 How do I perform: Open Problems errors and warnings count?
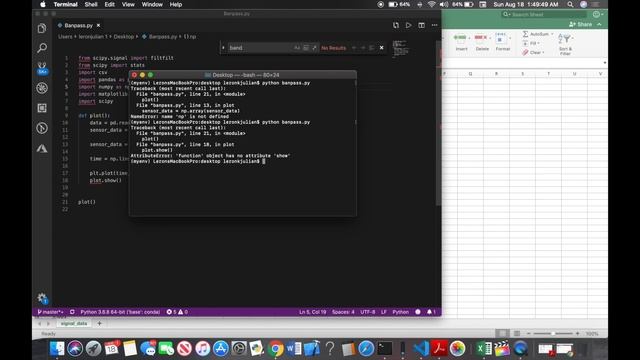177,312
